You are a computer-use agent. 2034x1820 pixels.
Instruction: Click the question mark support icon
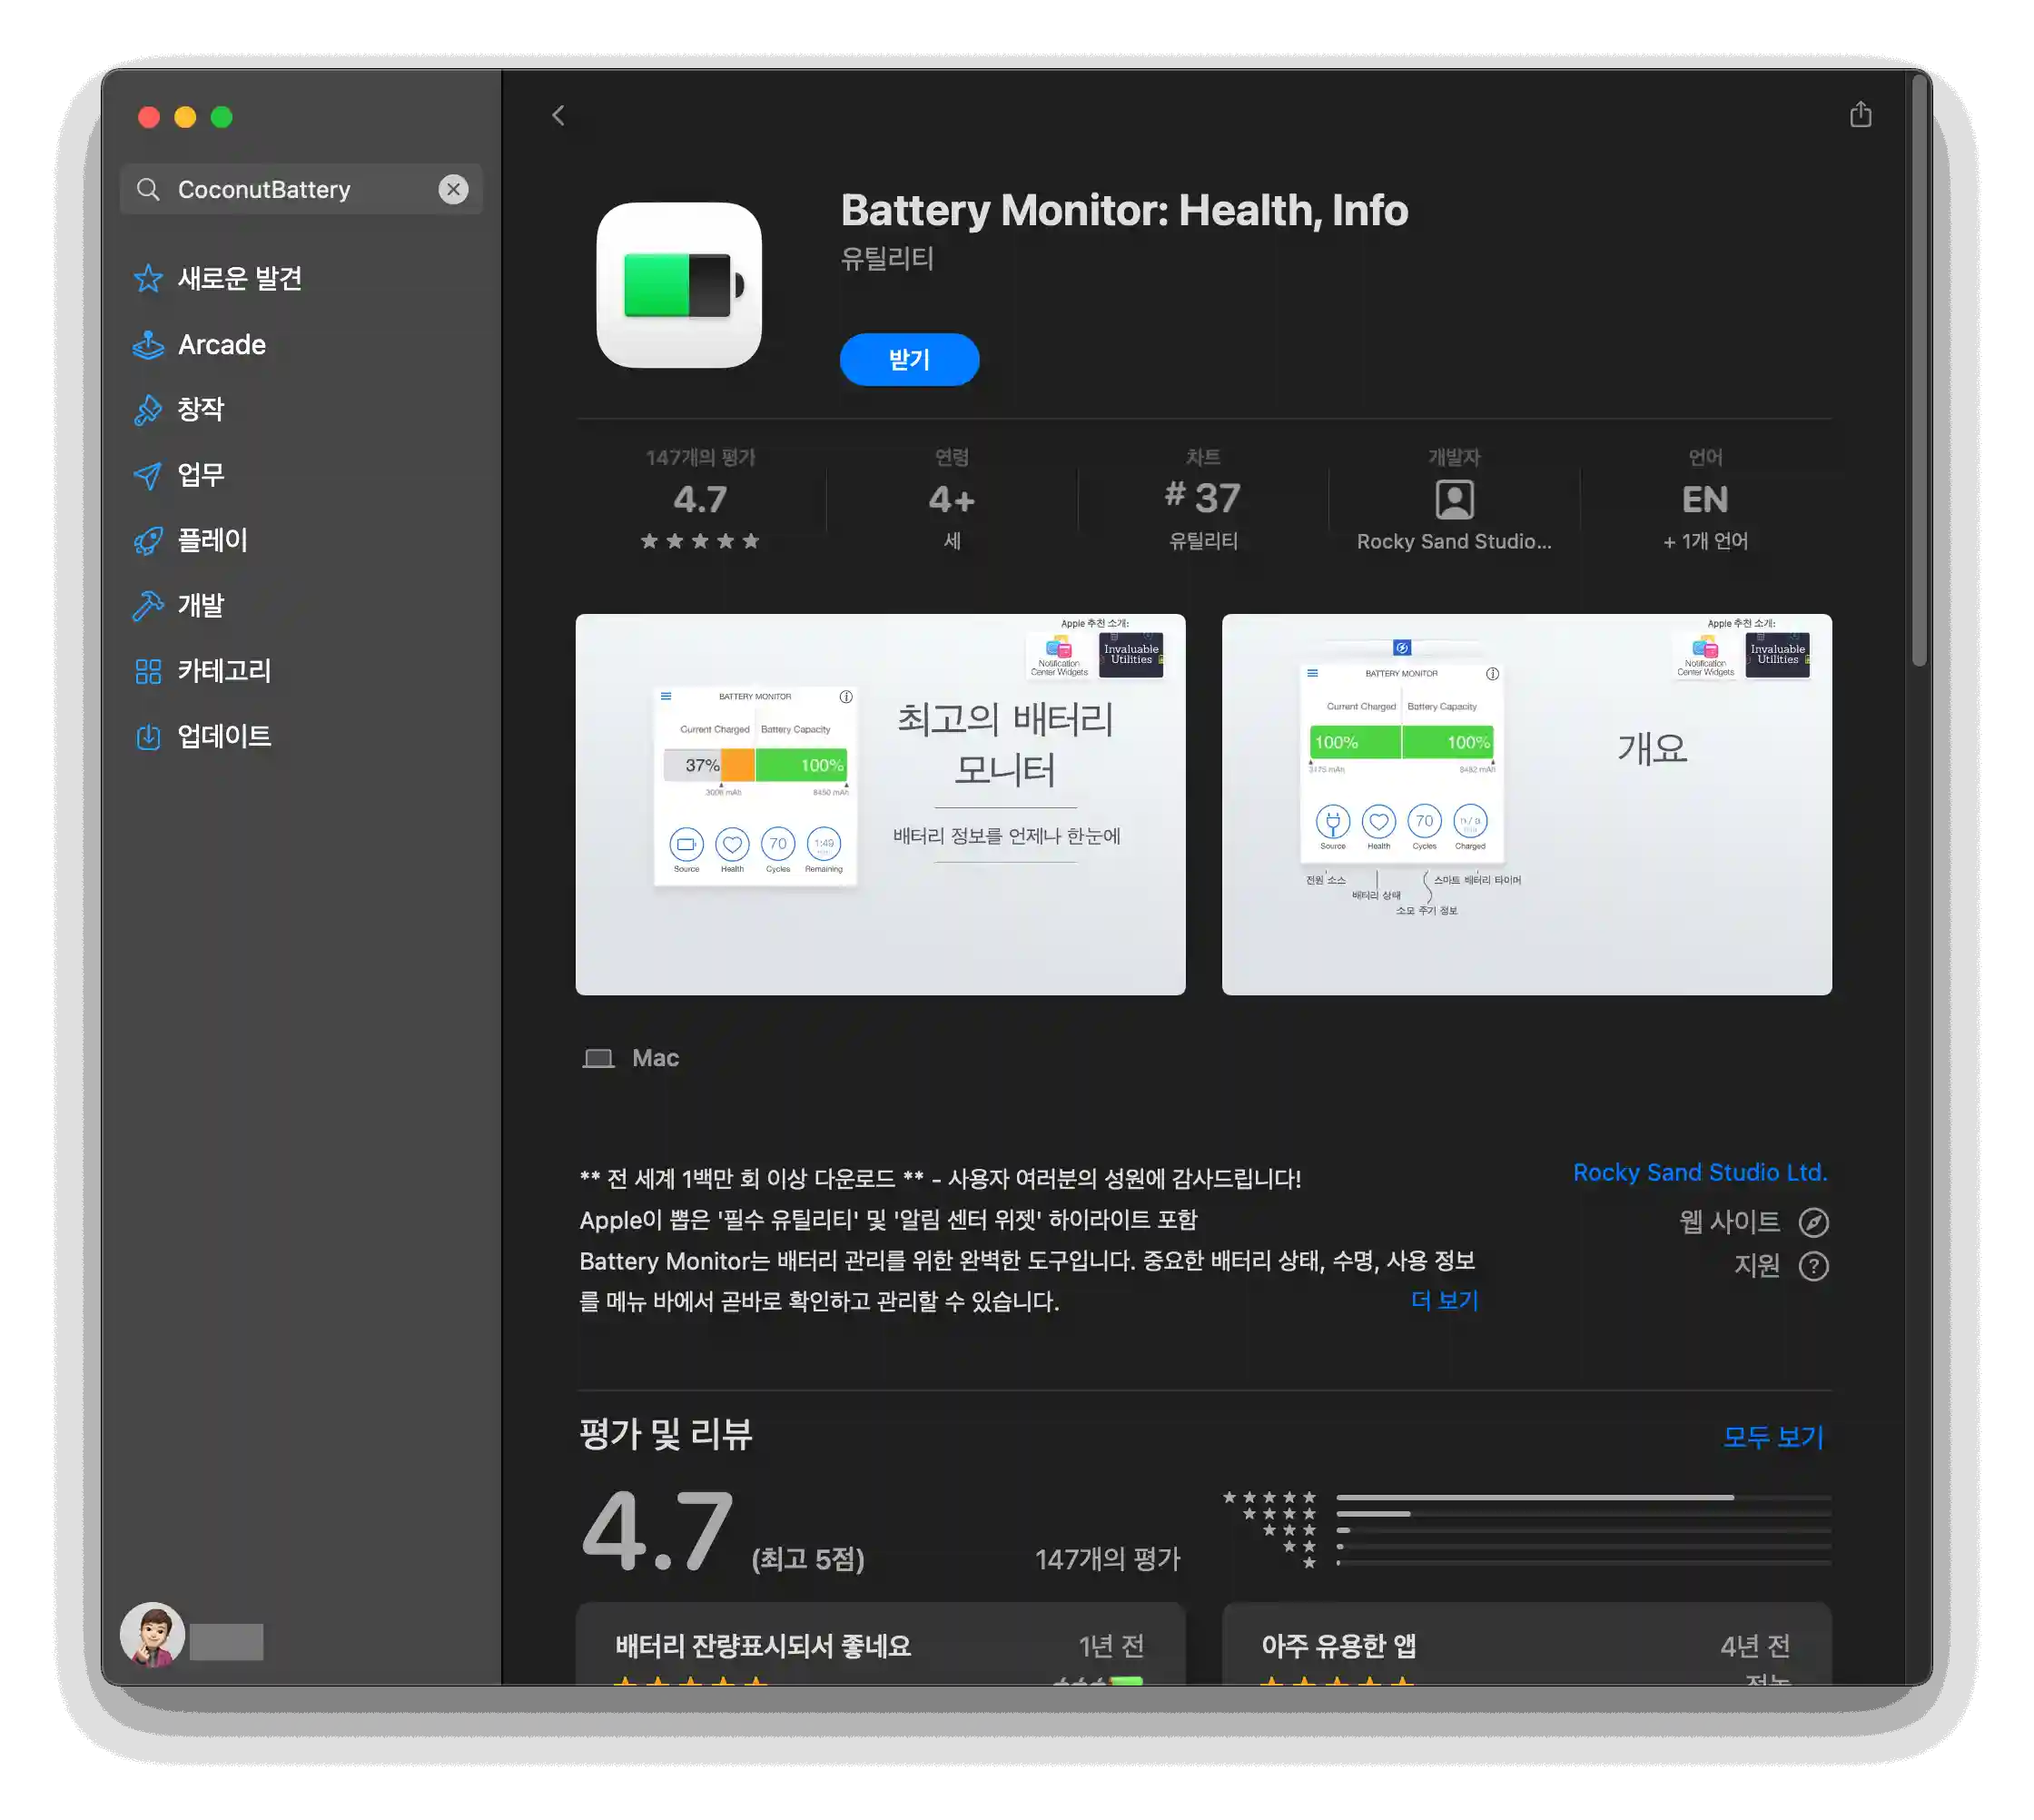[x=1813, y=1266]
